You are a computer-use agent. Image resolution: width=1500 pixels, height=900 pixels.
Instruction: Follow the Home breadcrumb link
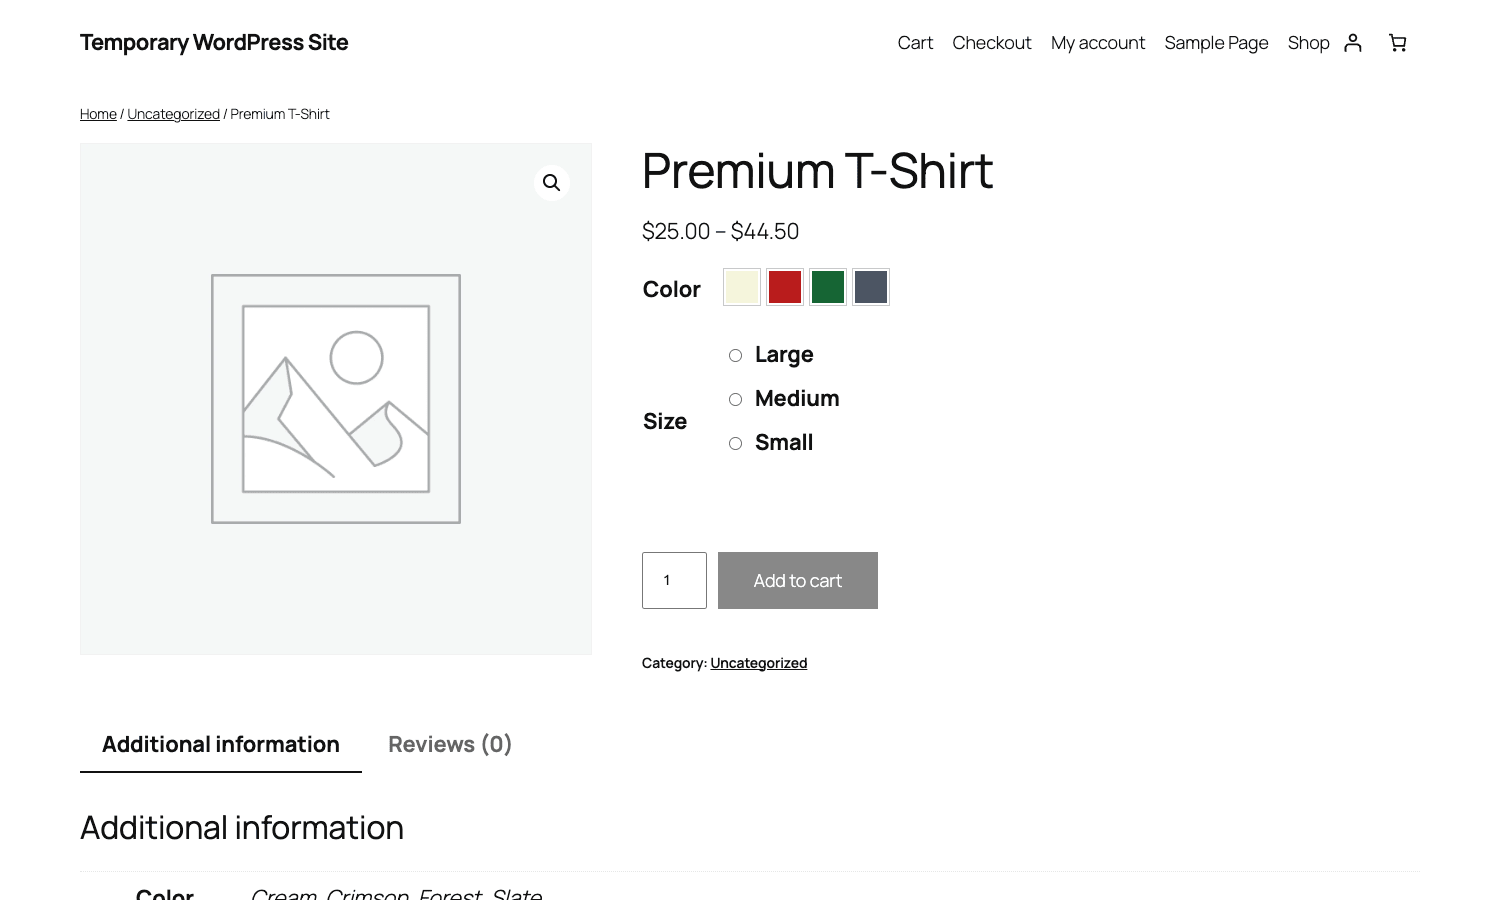point(98,114)
